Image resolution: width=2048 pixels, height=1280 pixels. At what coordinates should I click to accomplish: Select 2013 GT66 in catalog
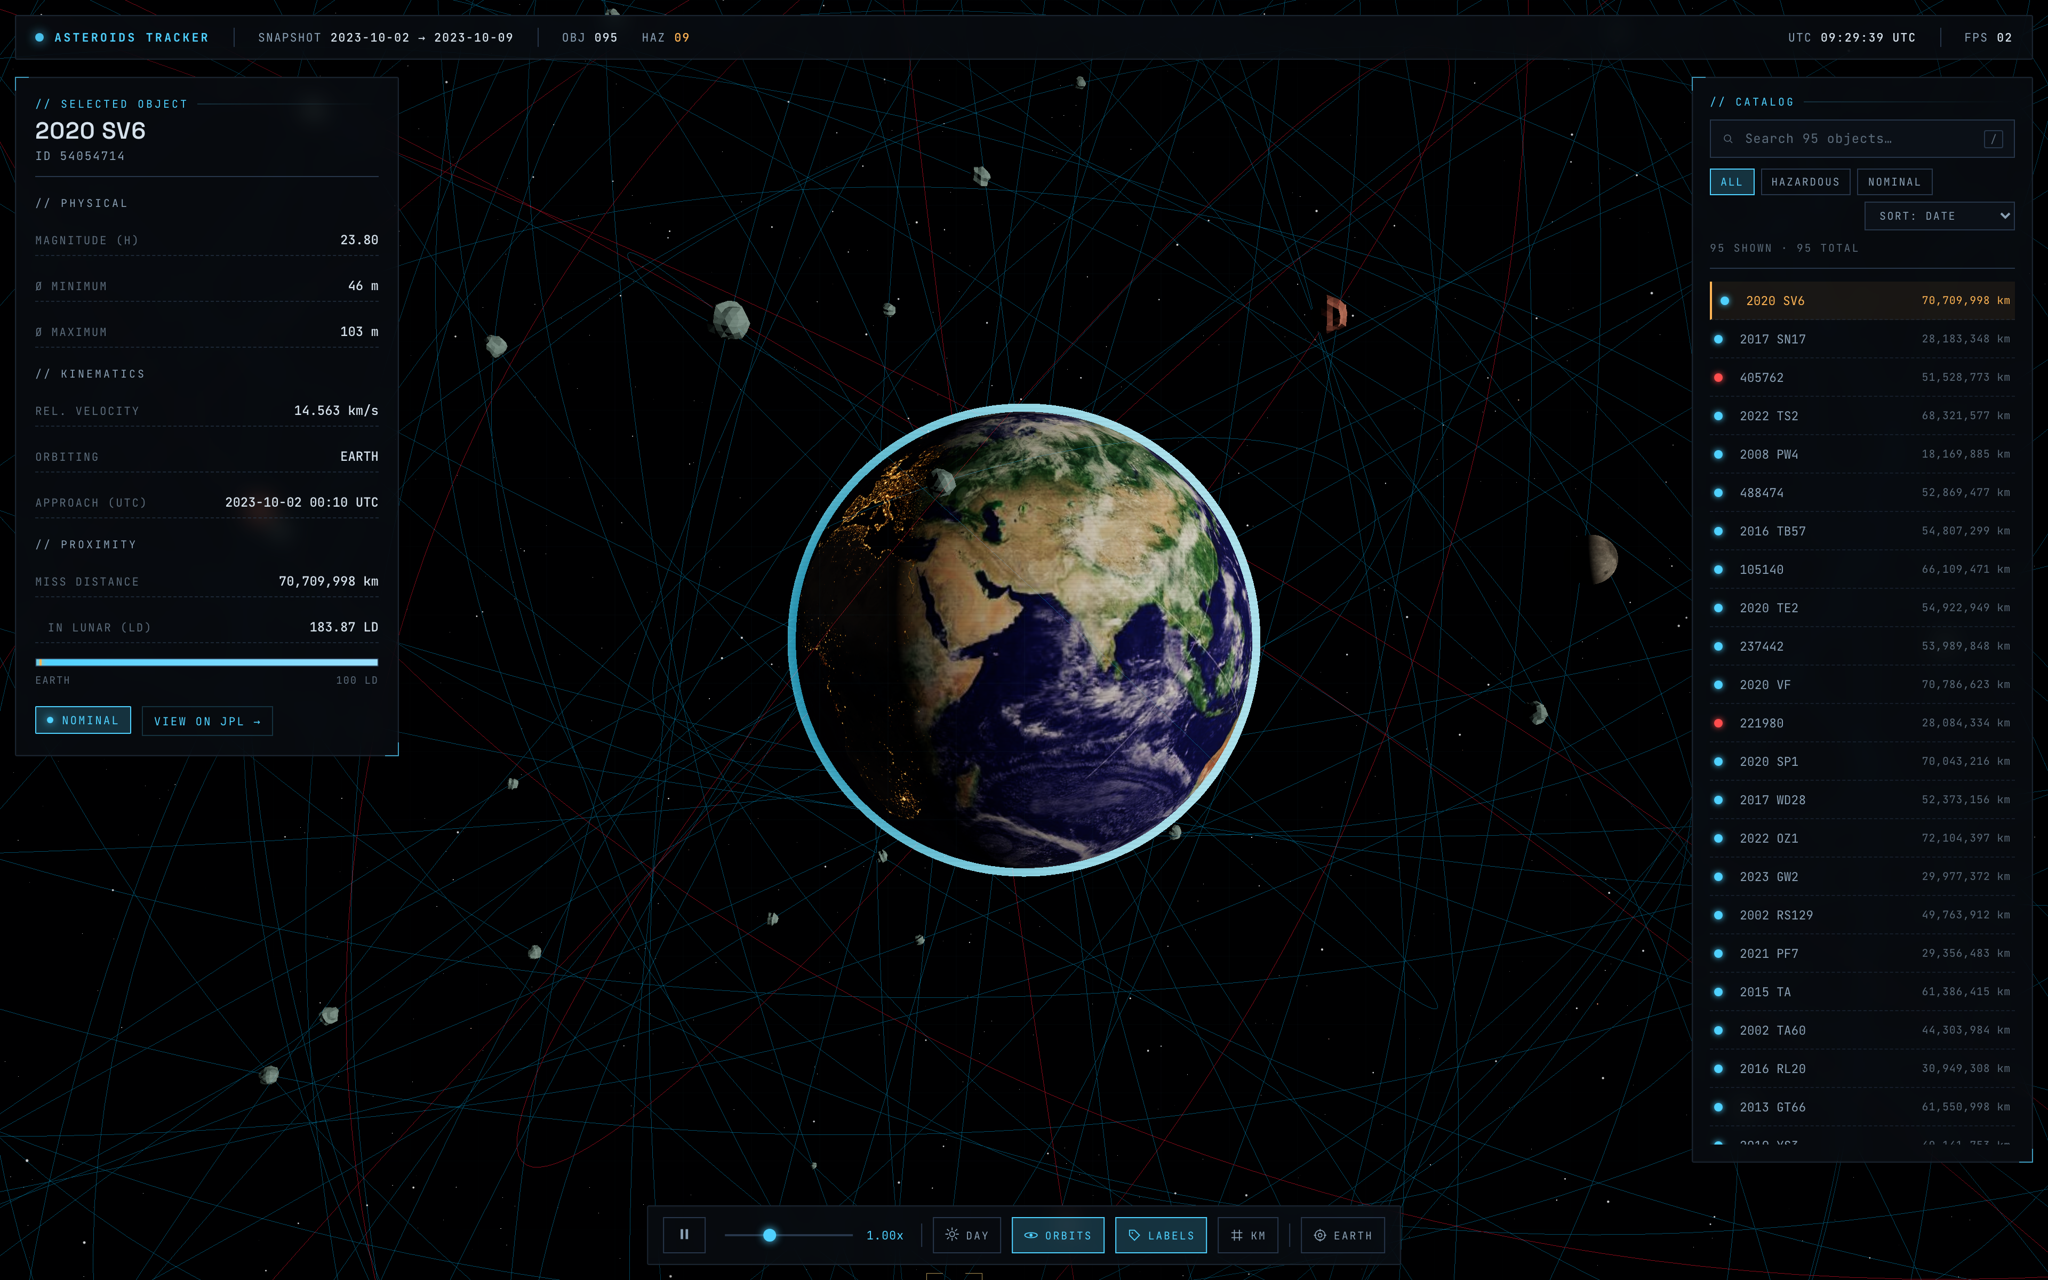pos(1862,1107)
